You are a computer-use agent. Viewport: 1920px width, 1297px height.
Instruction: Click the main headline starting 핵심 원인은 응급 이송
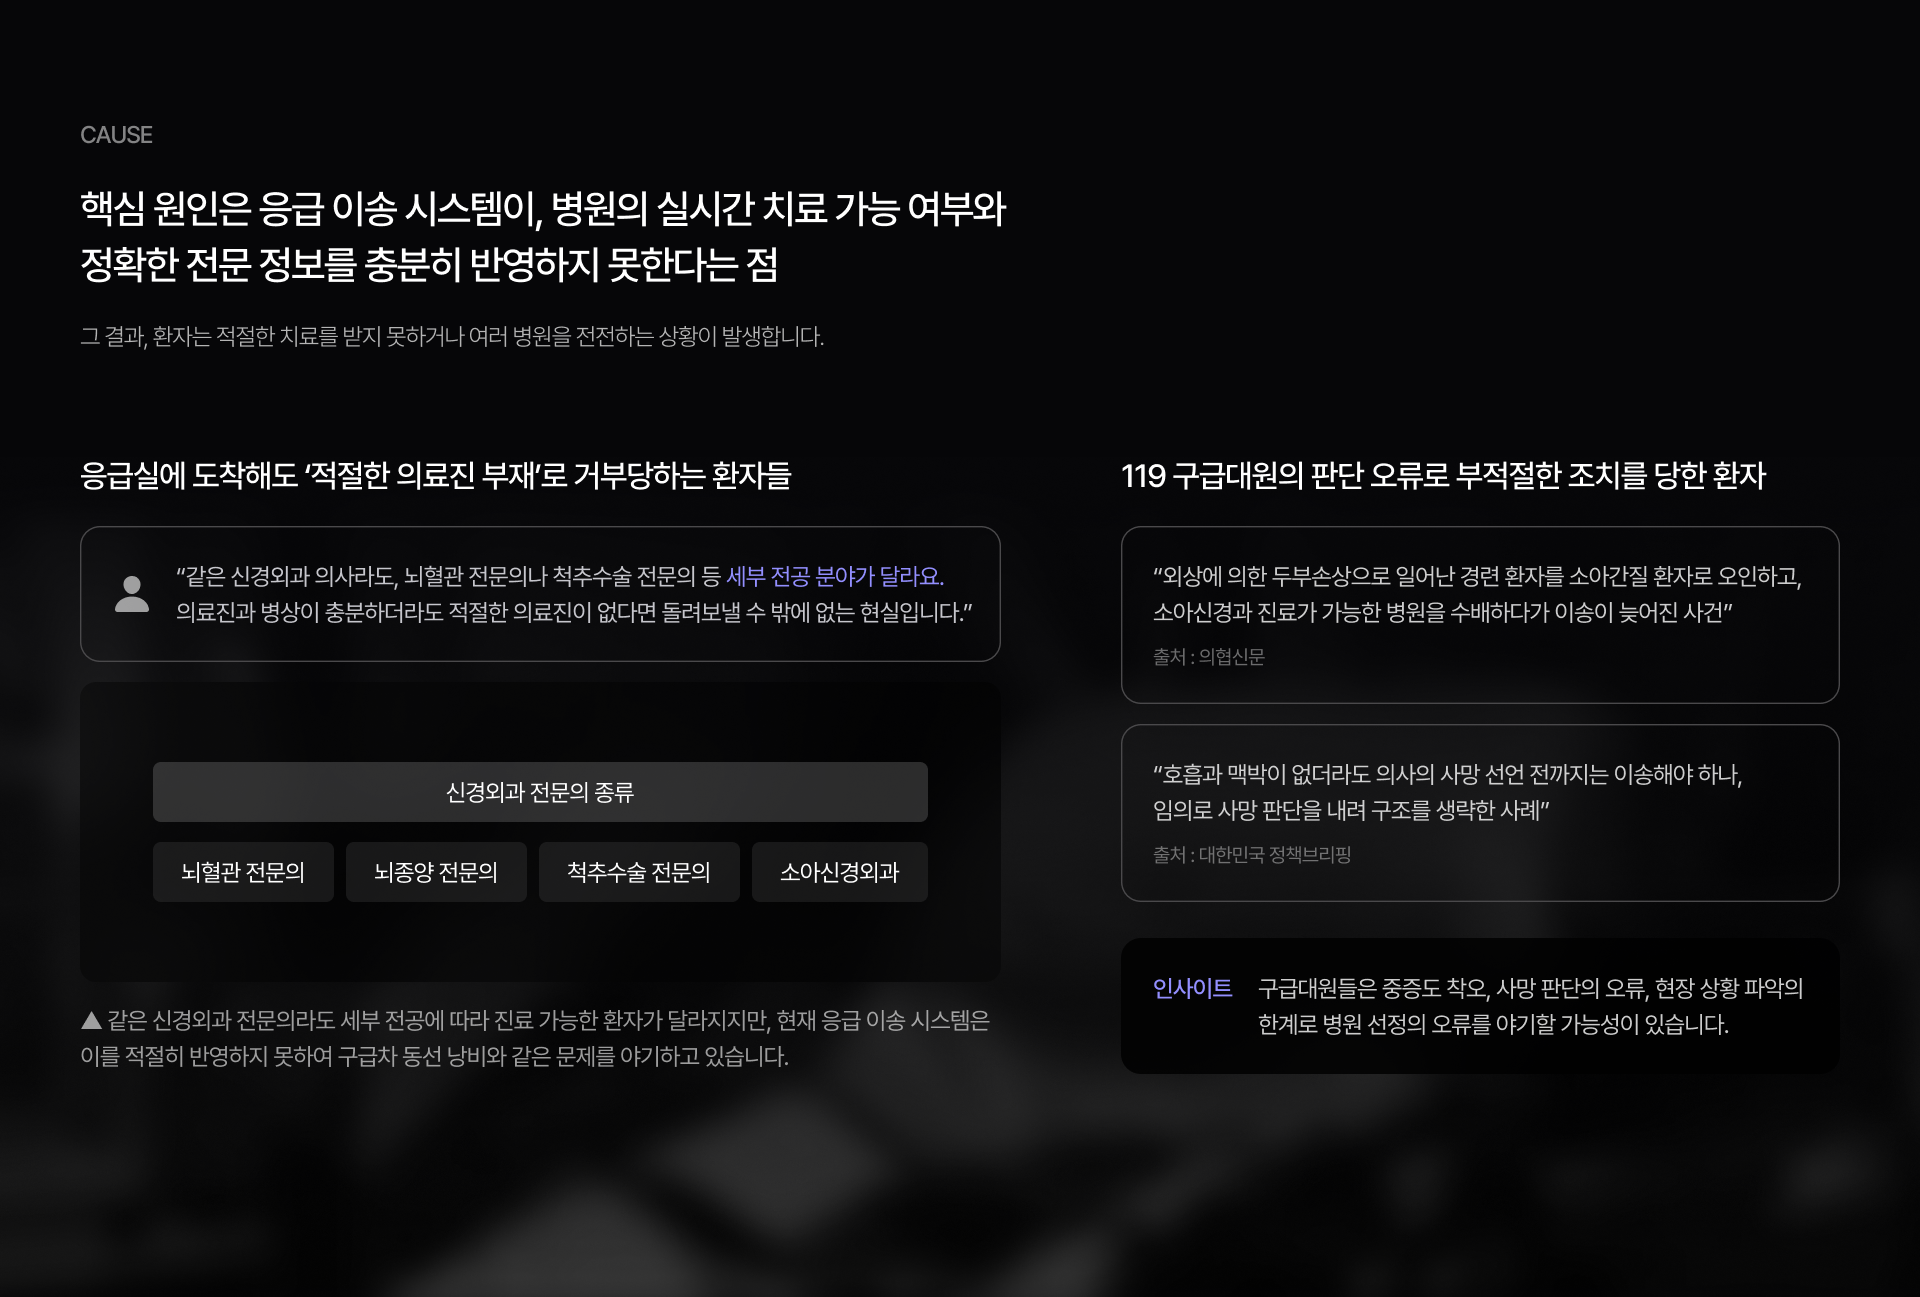[x=543, y=237]
